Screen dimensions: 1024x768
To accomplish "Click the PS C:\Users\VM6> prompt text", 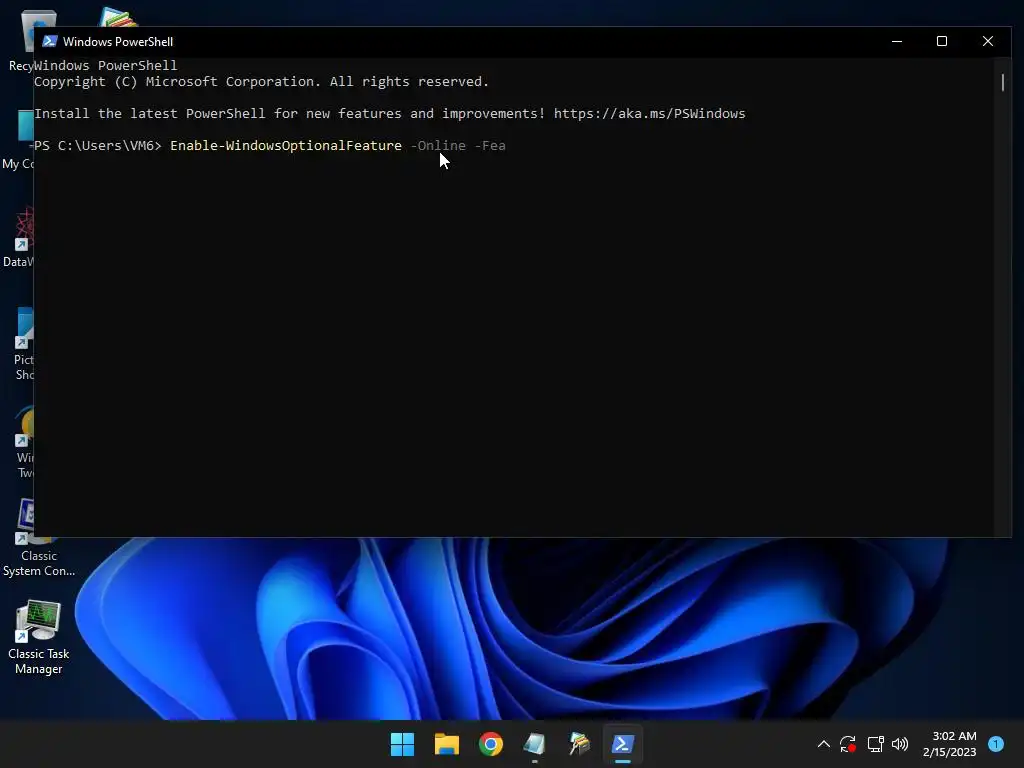I will tap(98, 146).
